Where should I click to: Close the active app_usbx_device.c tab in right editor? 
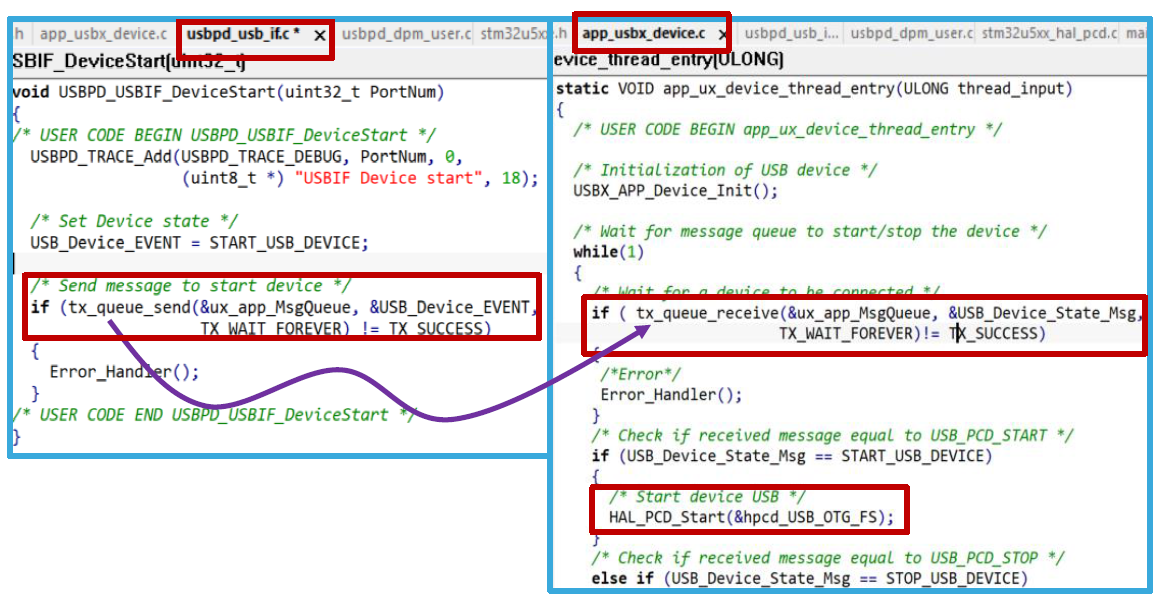pos(723,34)
